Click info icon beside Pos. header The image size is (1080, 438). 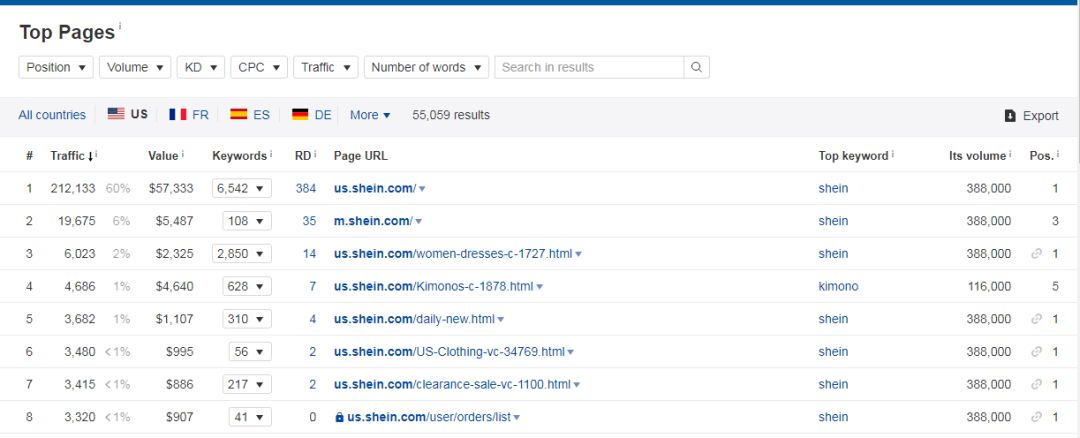pyautogui.click(x=1058, y=155)
